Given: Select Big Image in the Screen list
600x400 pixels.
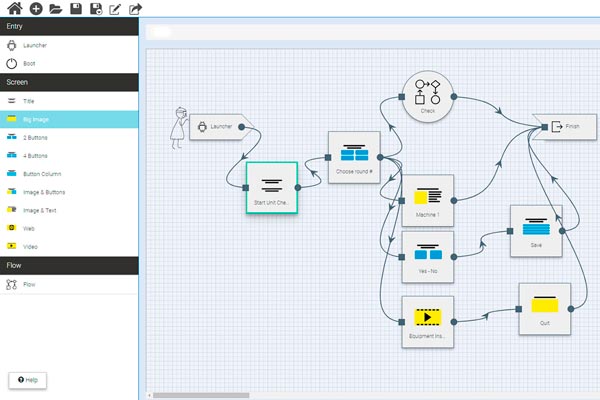Looking at the screenshot, I should pos(69,119).
